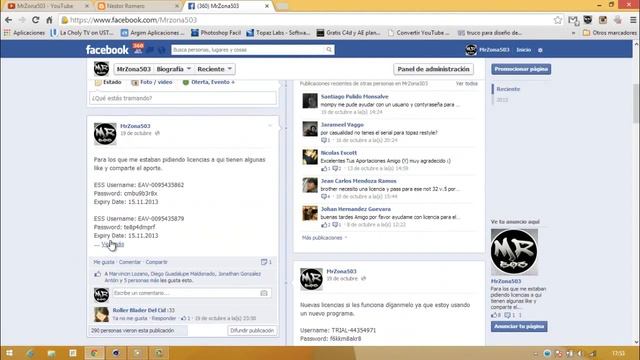The width and height of the screenshot is (640, 360).
Task: Click the MrZona503 page name button
Action: pyautogui.click(x=133, y=69)
